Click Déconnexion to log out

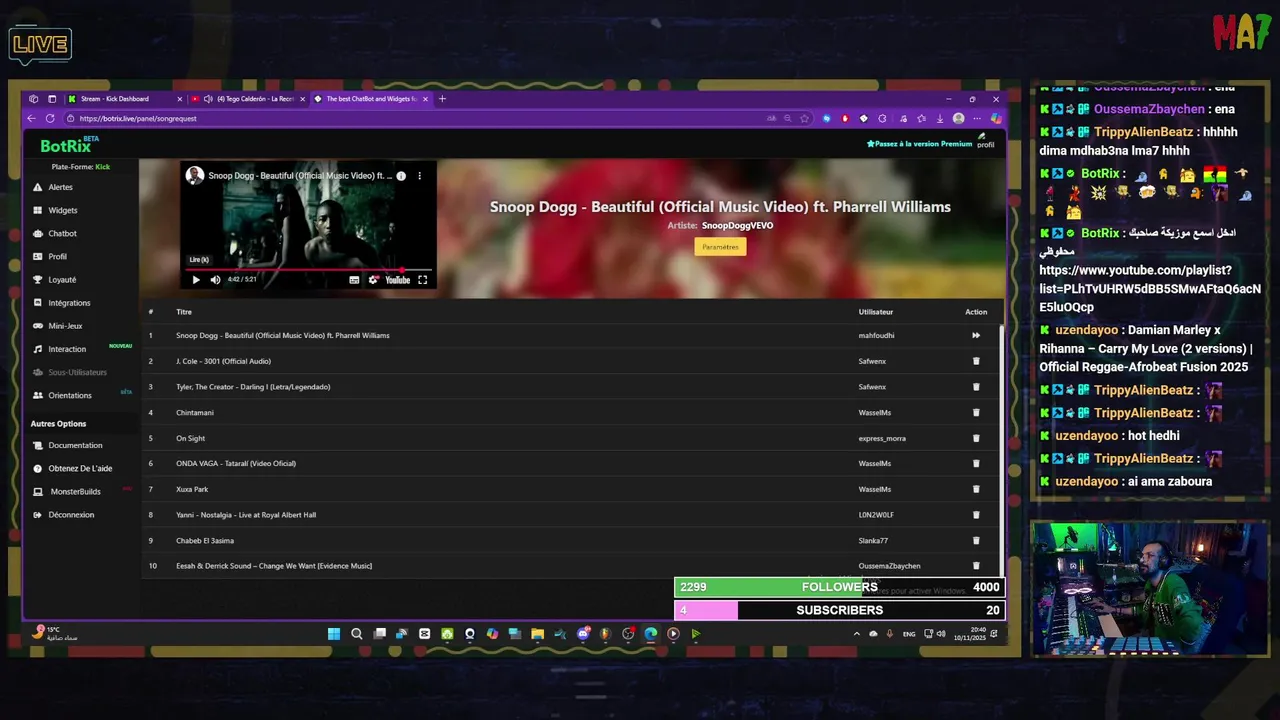click(x=71, y=514)
